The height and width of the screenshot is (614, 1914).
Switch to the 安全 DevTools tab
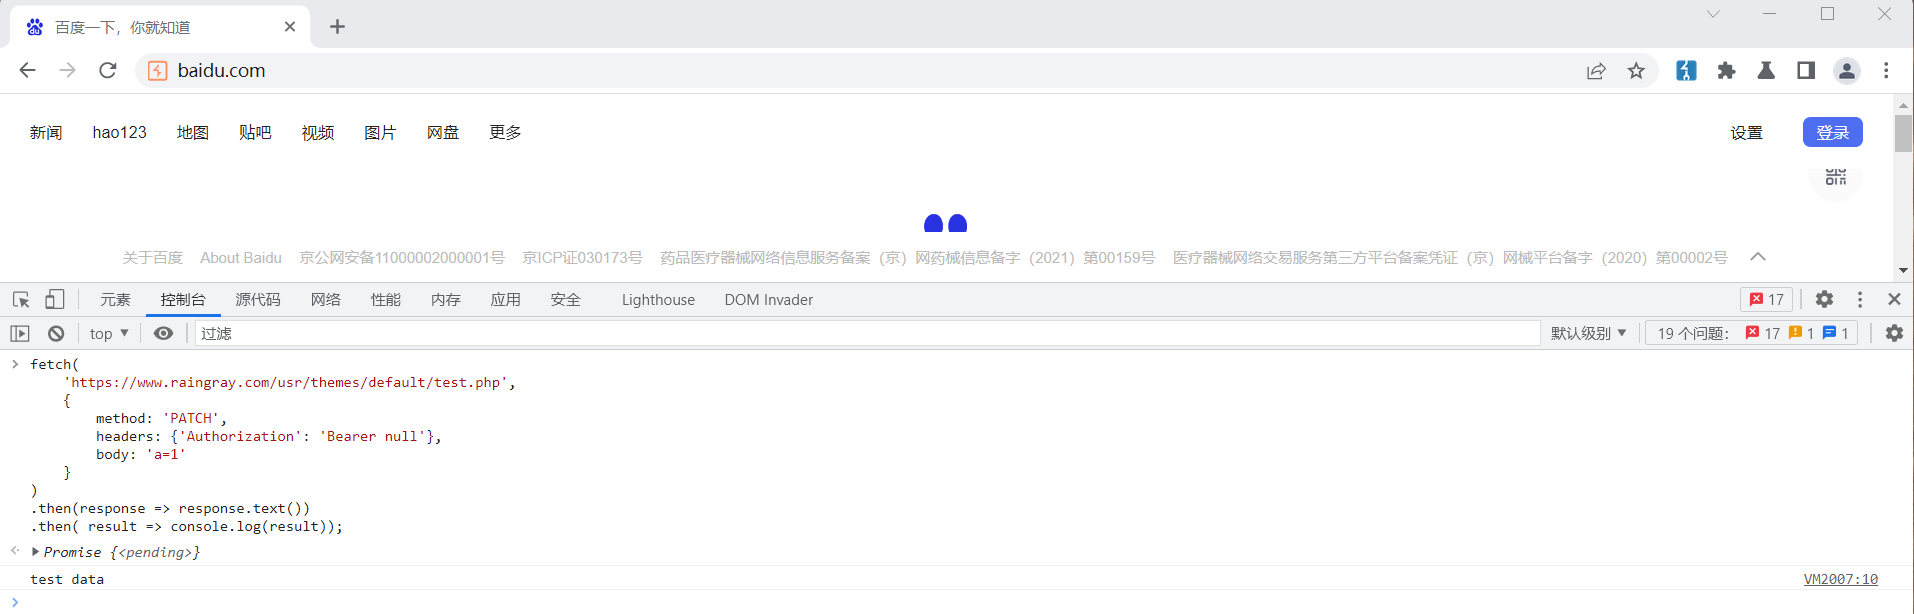[x=566, y=300]
